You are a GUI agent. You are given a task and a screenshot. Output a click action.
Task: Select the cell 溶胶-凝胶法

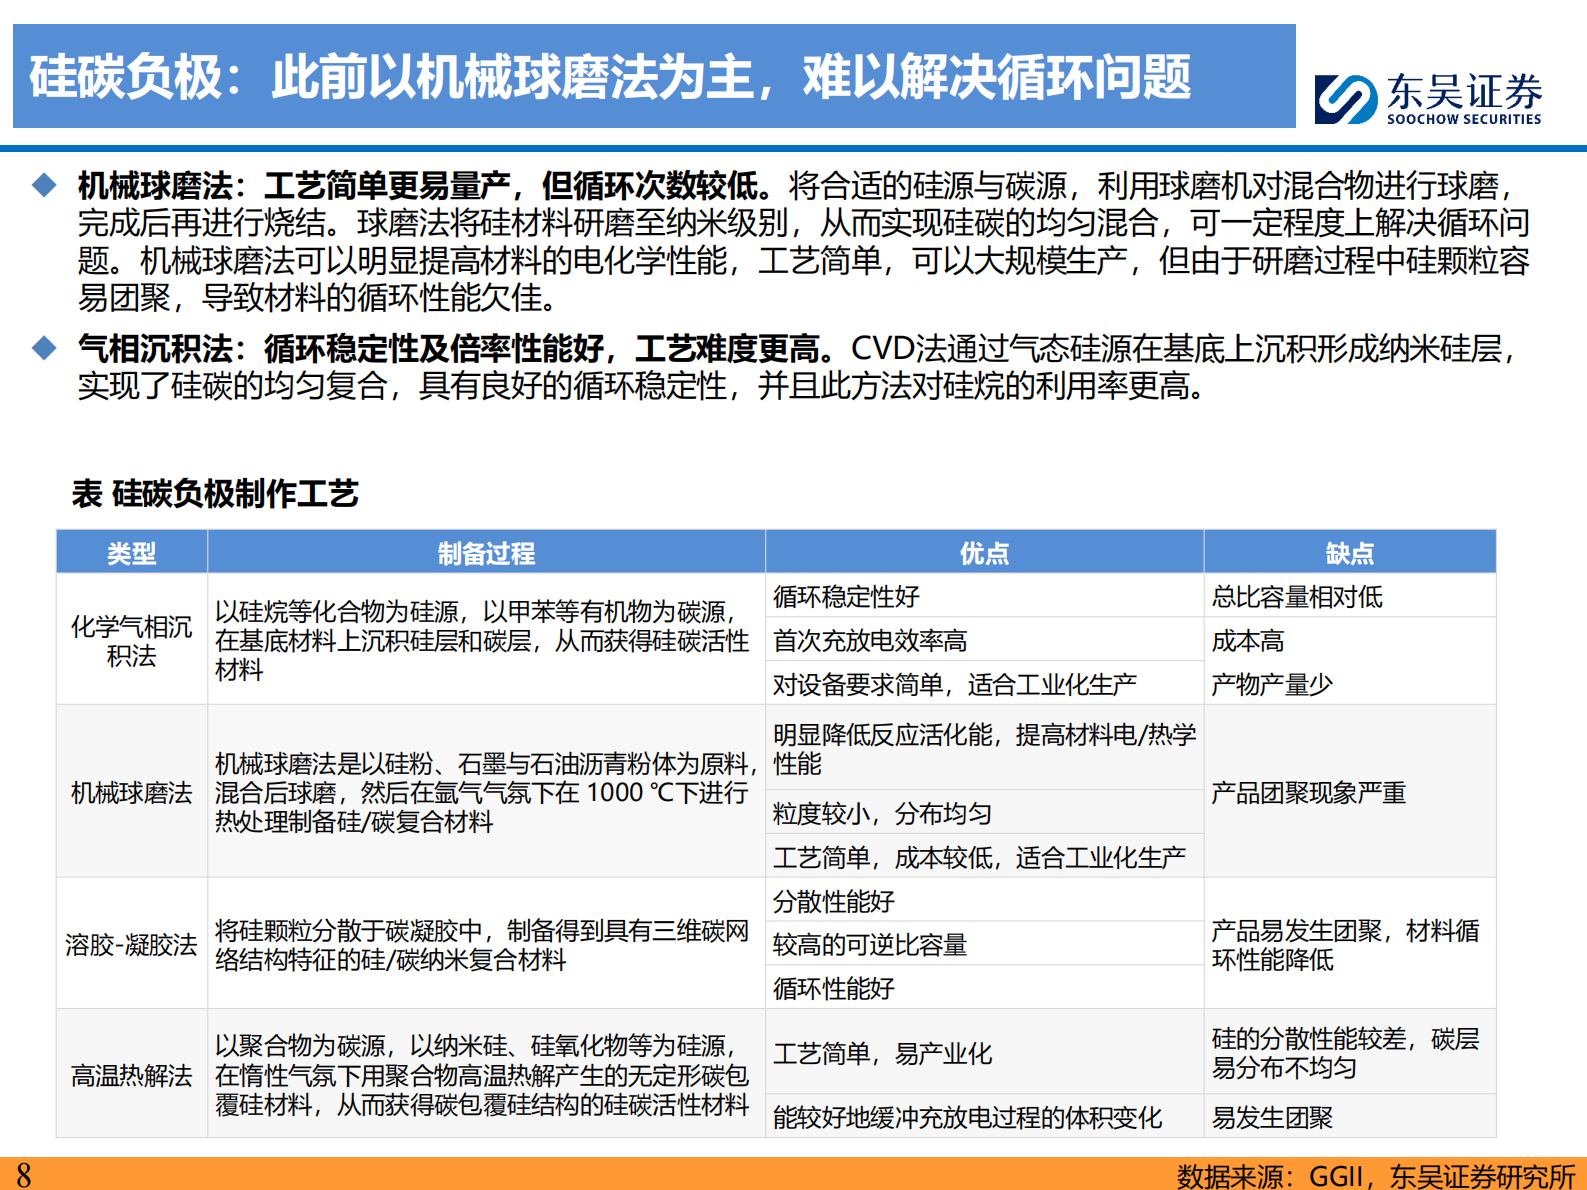pyautogui.click(x=132, y=944)
